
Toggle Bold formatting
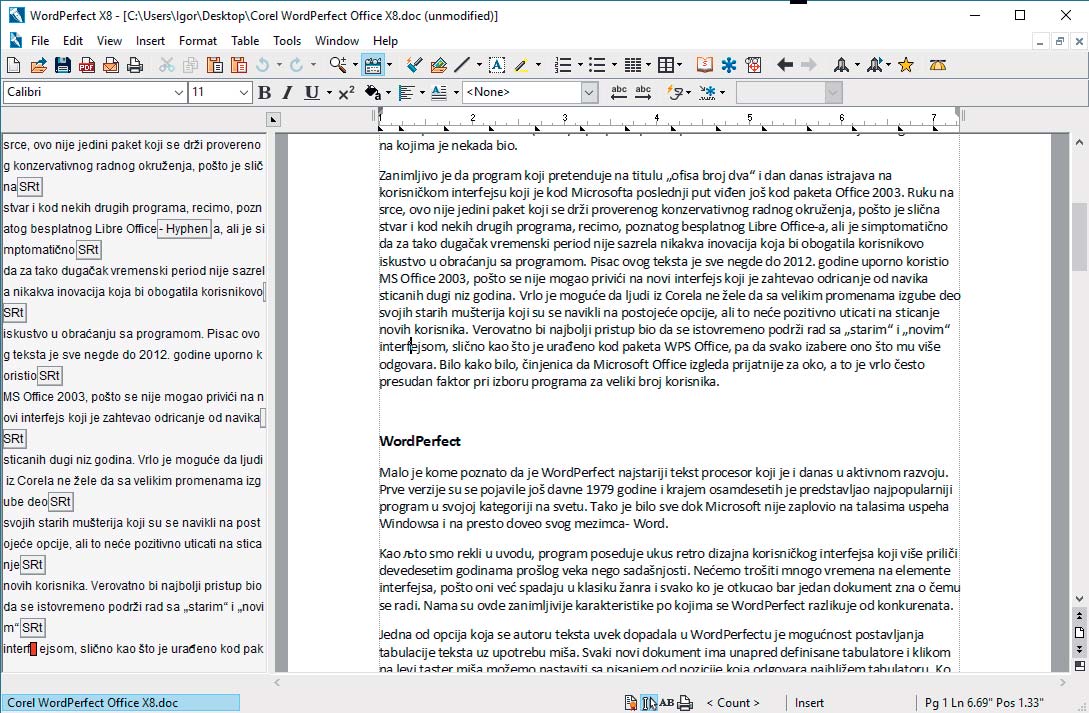[265, 92]
